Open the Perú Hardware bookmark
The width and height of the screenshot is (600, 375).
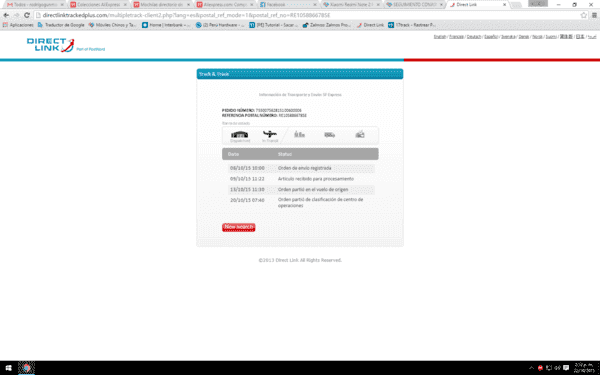tap(220, 25)
